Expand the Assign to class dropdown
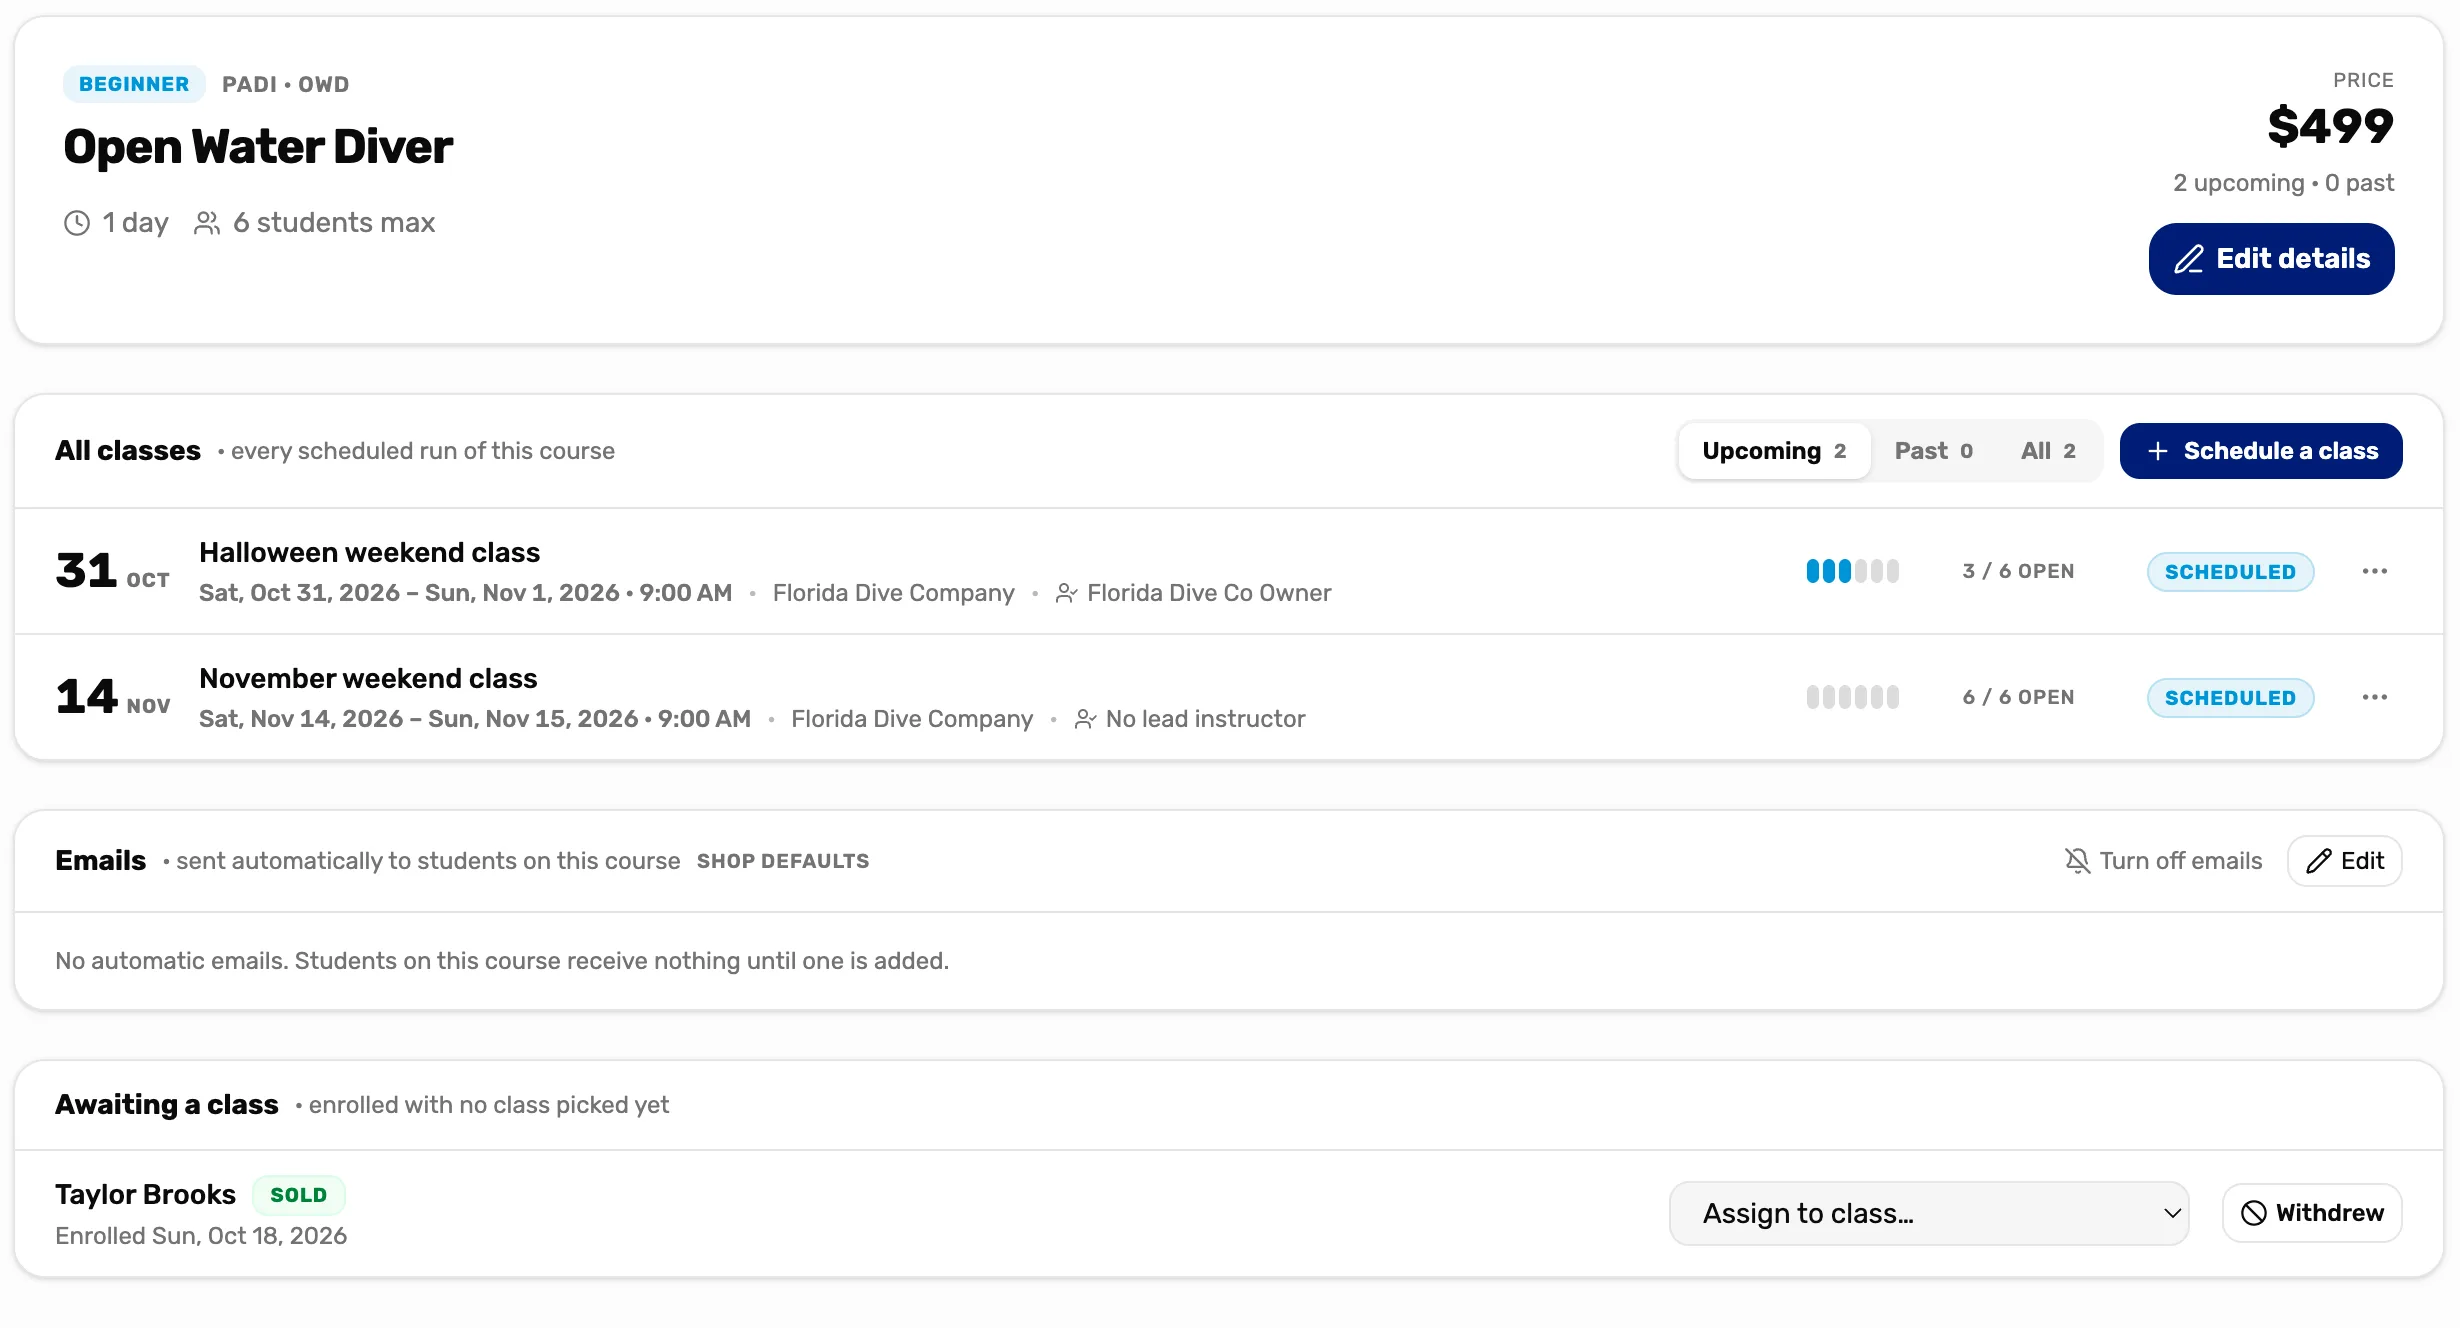This screenshot has width=2460, height=1328. pos(1929,1213)
